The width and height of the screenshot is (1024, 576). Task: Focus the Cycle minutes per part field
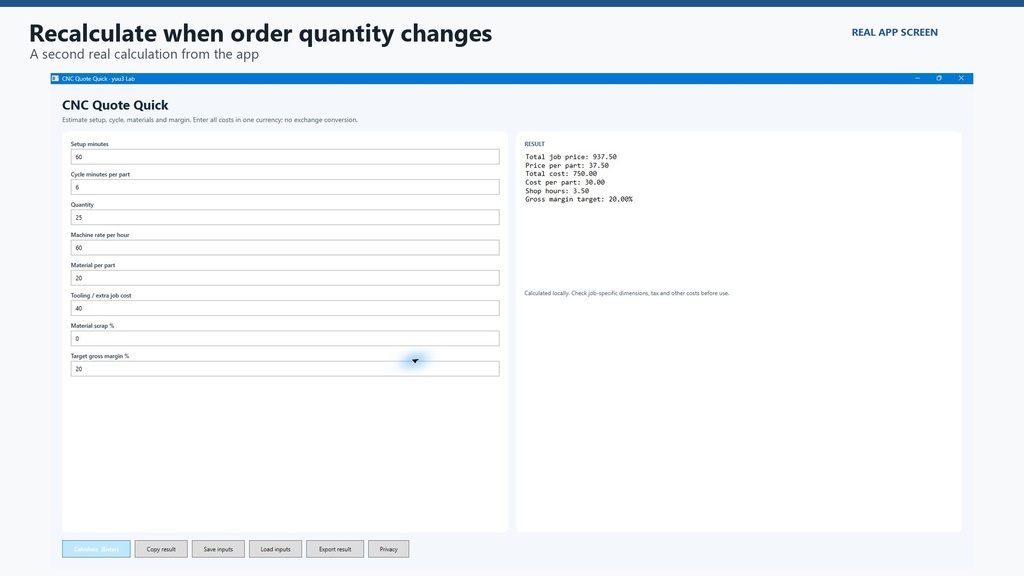tap(285, 187)
